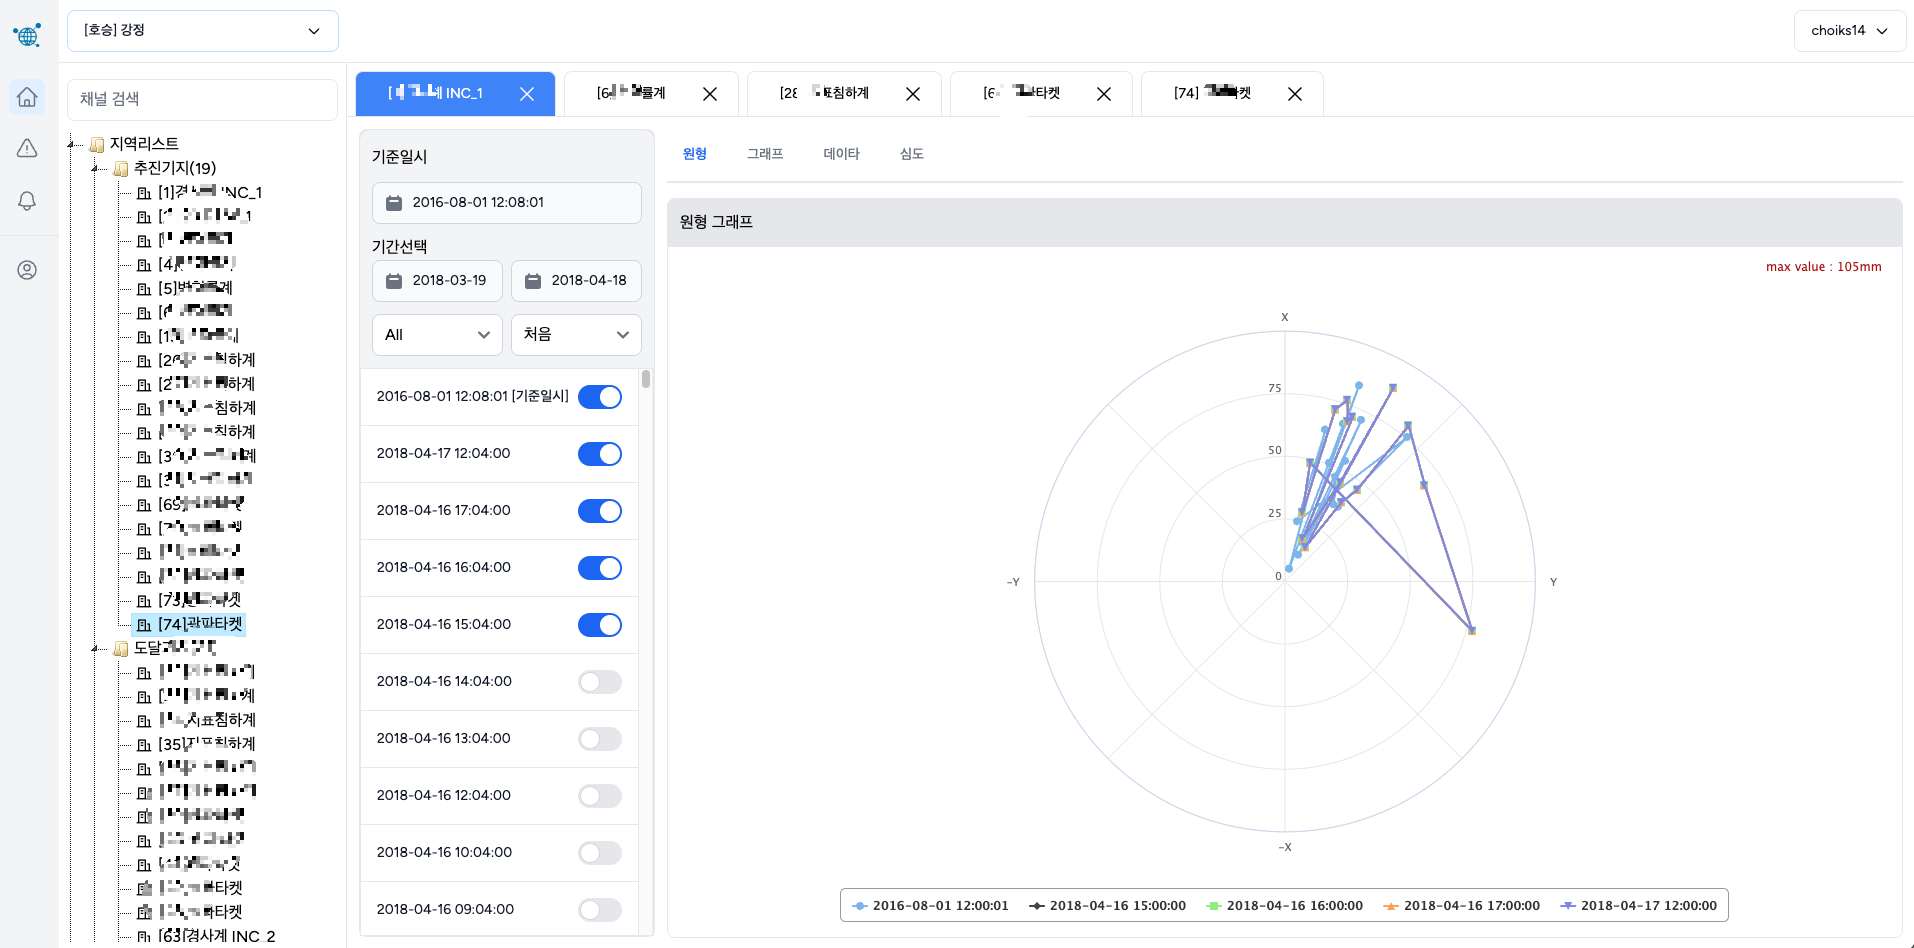Enable the 2018-04-16 09:04:00 switch
The height and width of the screenshot is (948, 1914).
click(x=600, y=910)
